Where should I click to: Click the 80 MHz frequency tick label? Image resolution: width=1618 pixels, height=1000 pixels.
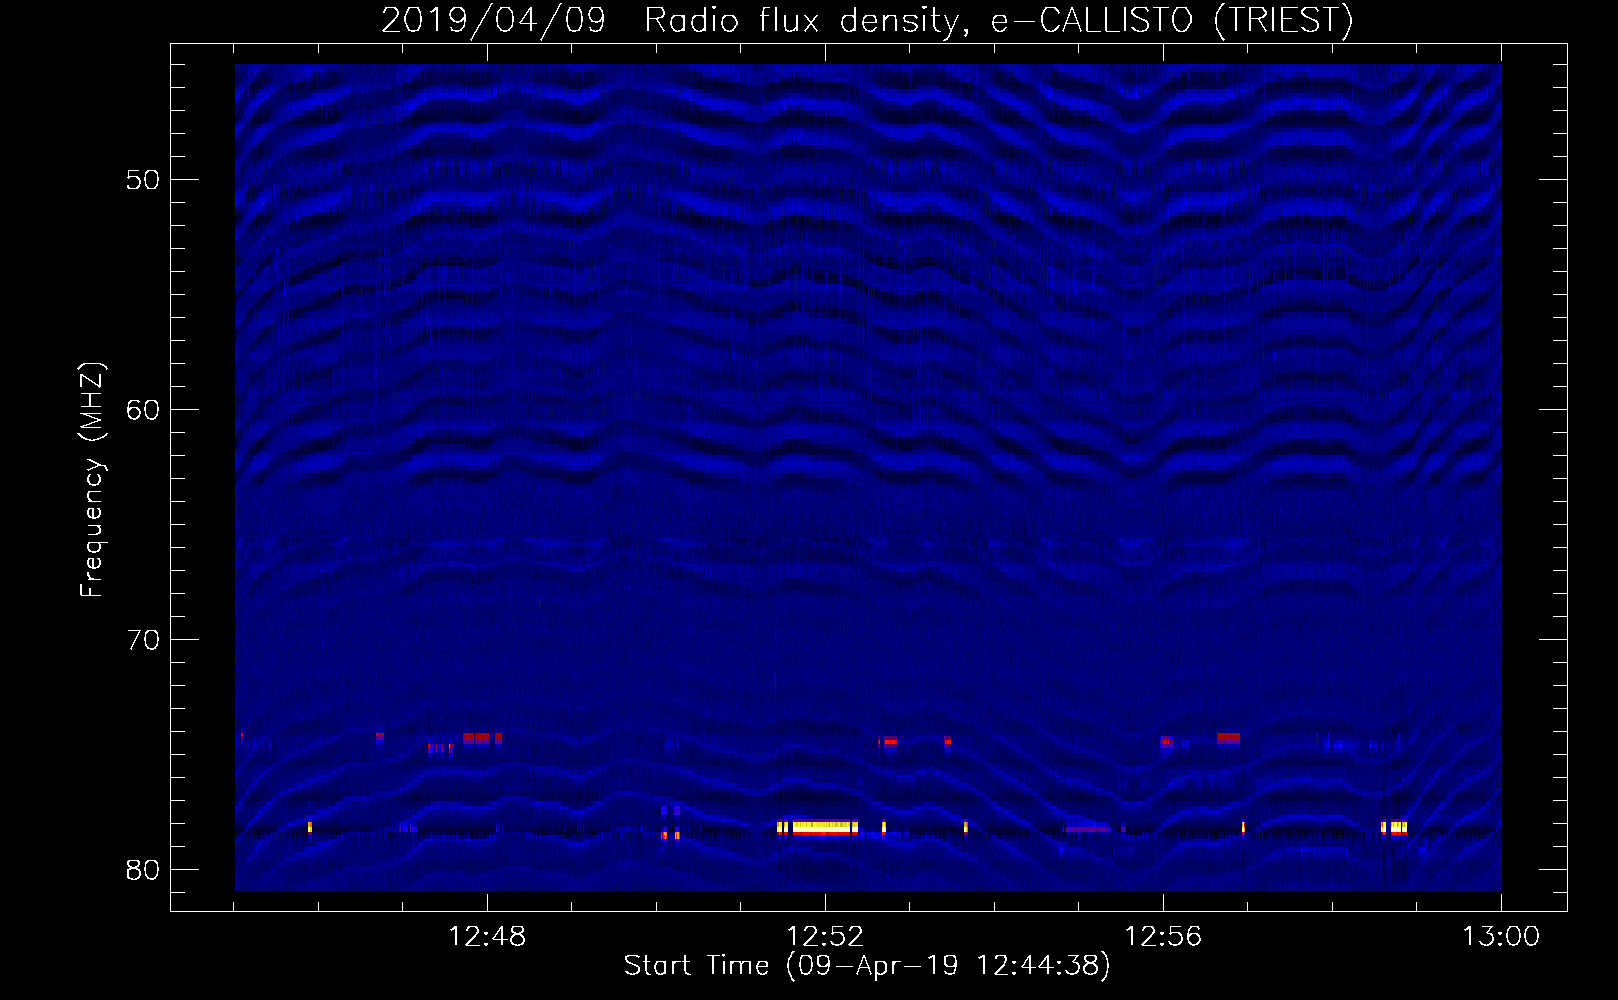[143, 870]
